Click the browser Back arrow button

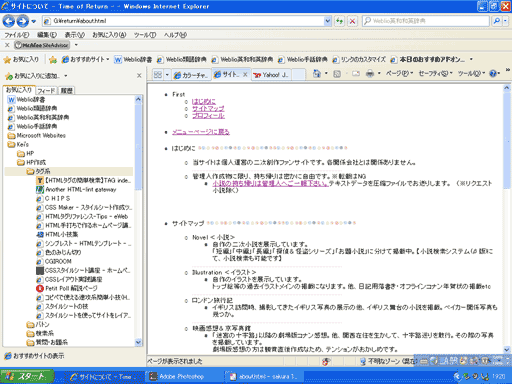tap(8, 21)
